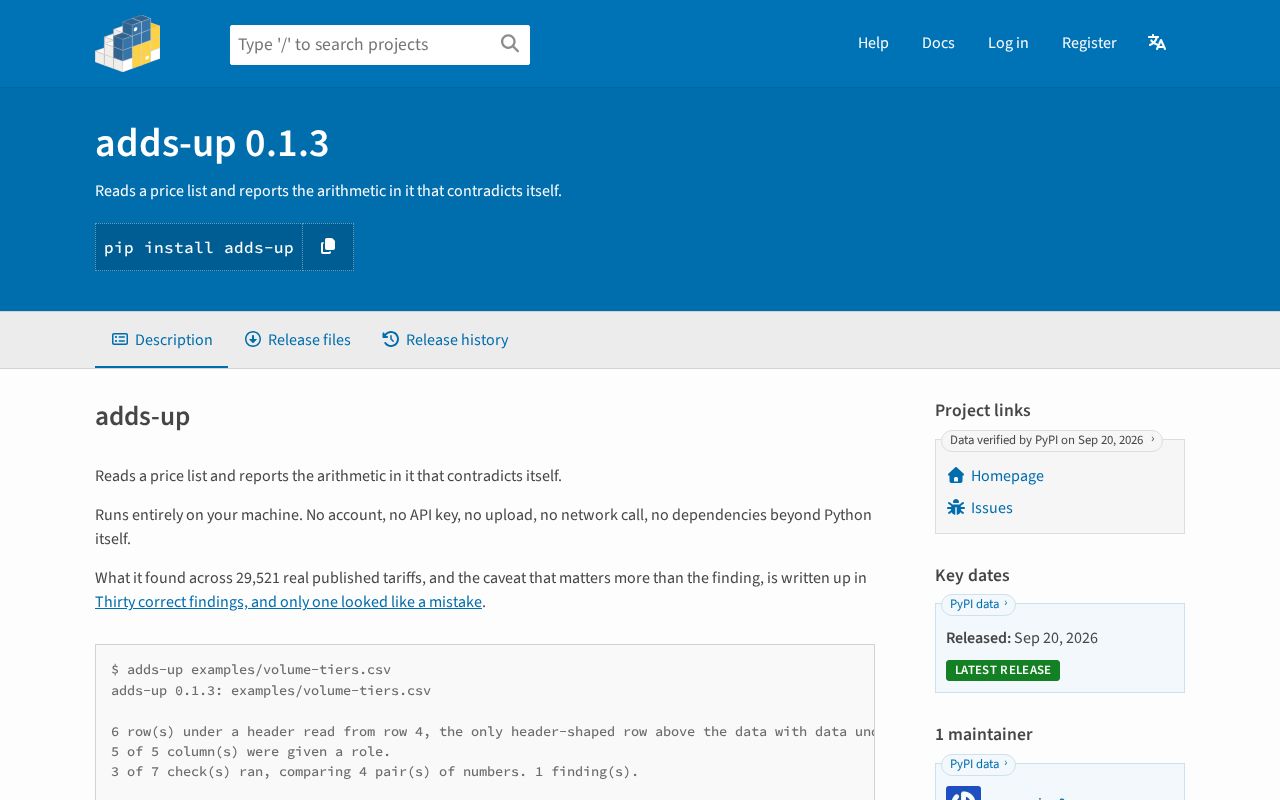This screenshot has width=1280, height=800.
Task: Open the Issues project link
Action: coord(991,508)
